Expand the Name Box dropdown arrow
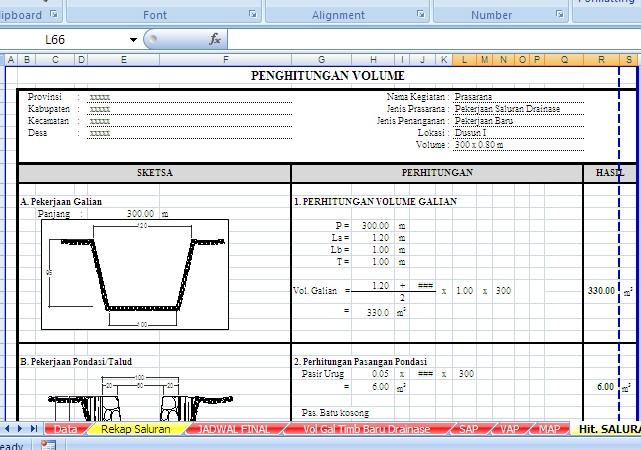Image resolution: width=641 pixels, height=450 pixels. 133,40
